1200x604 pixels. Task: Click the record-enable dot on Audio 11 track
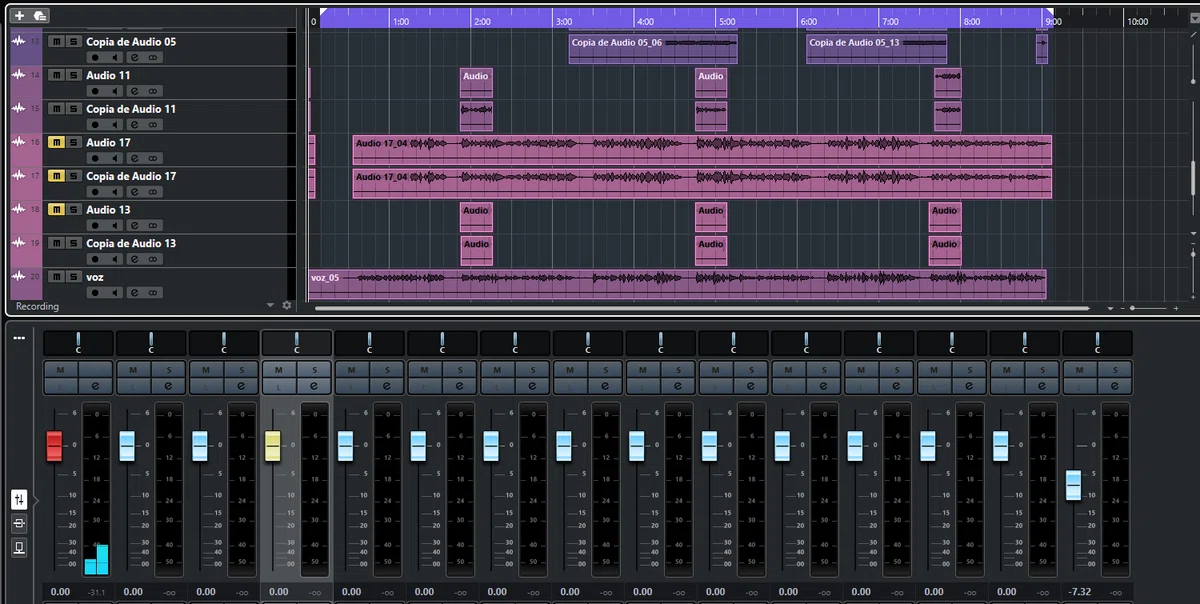(x=96, y=91)
